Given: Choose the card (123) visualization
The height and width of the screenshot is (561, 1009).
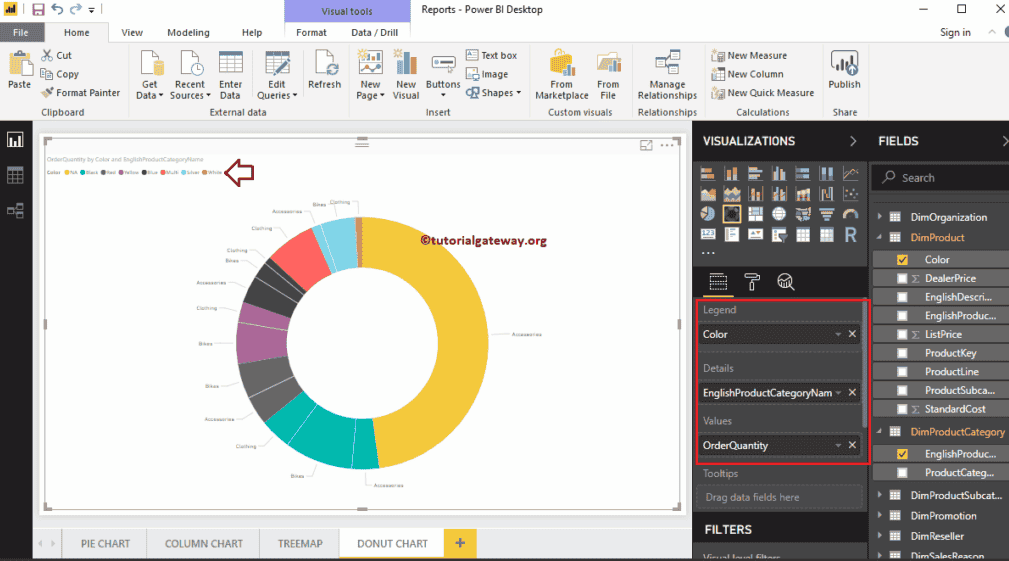Looking at the screenshot, I should coord(707,234).
